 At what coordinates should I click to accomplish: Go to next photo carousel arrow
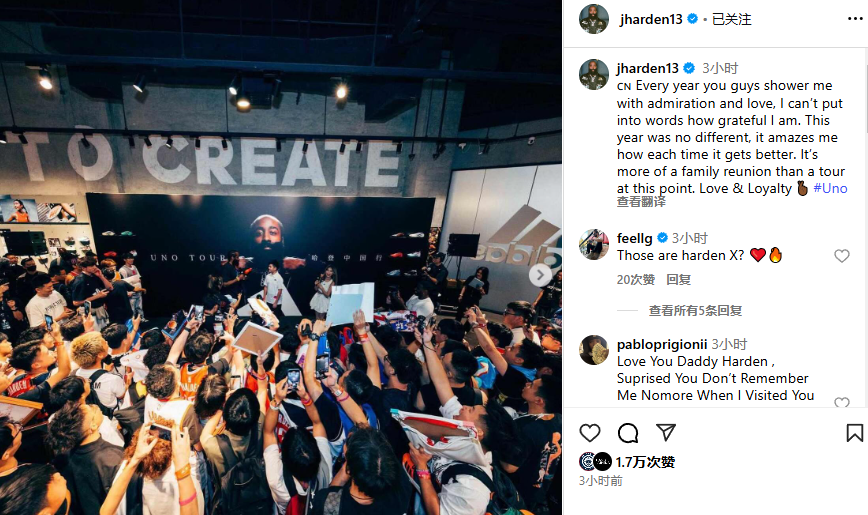click(x=540, y=275)
